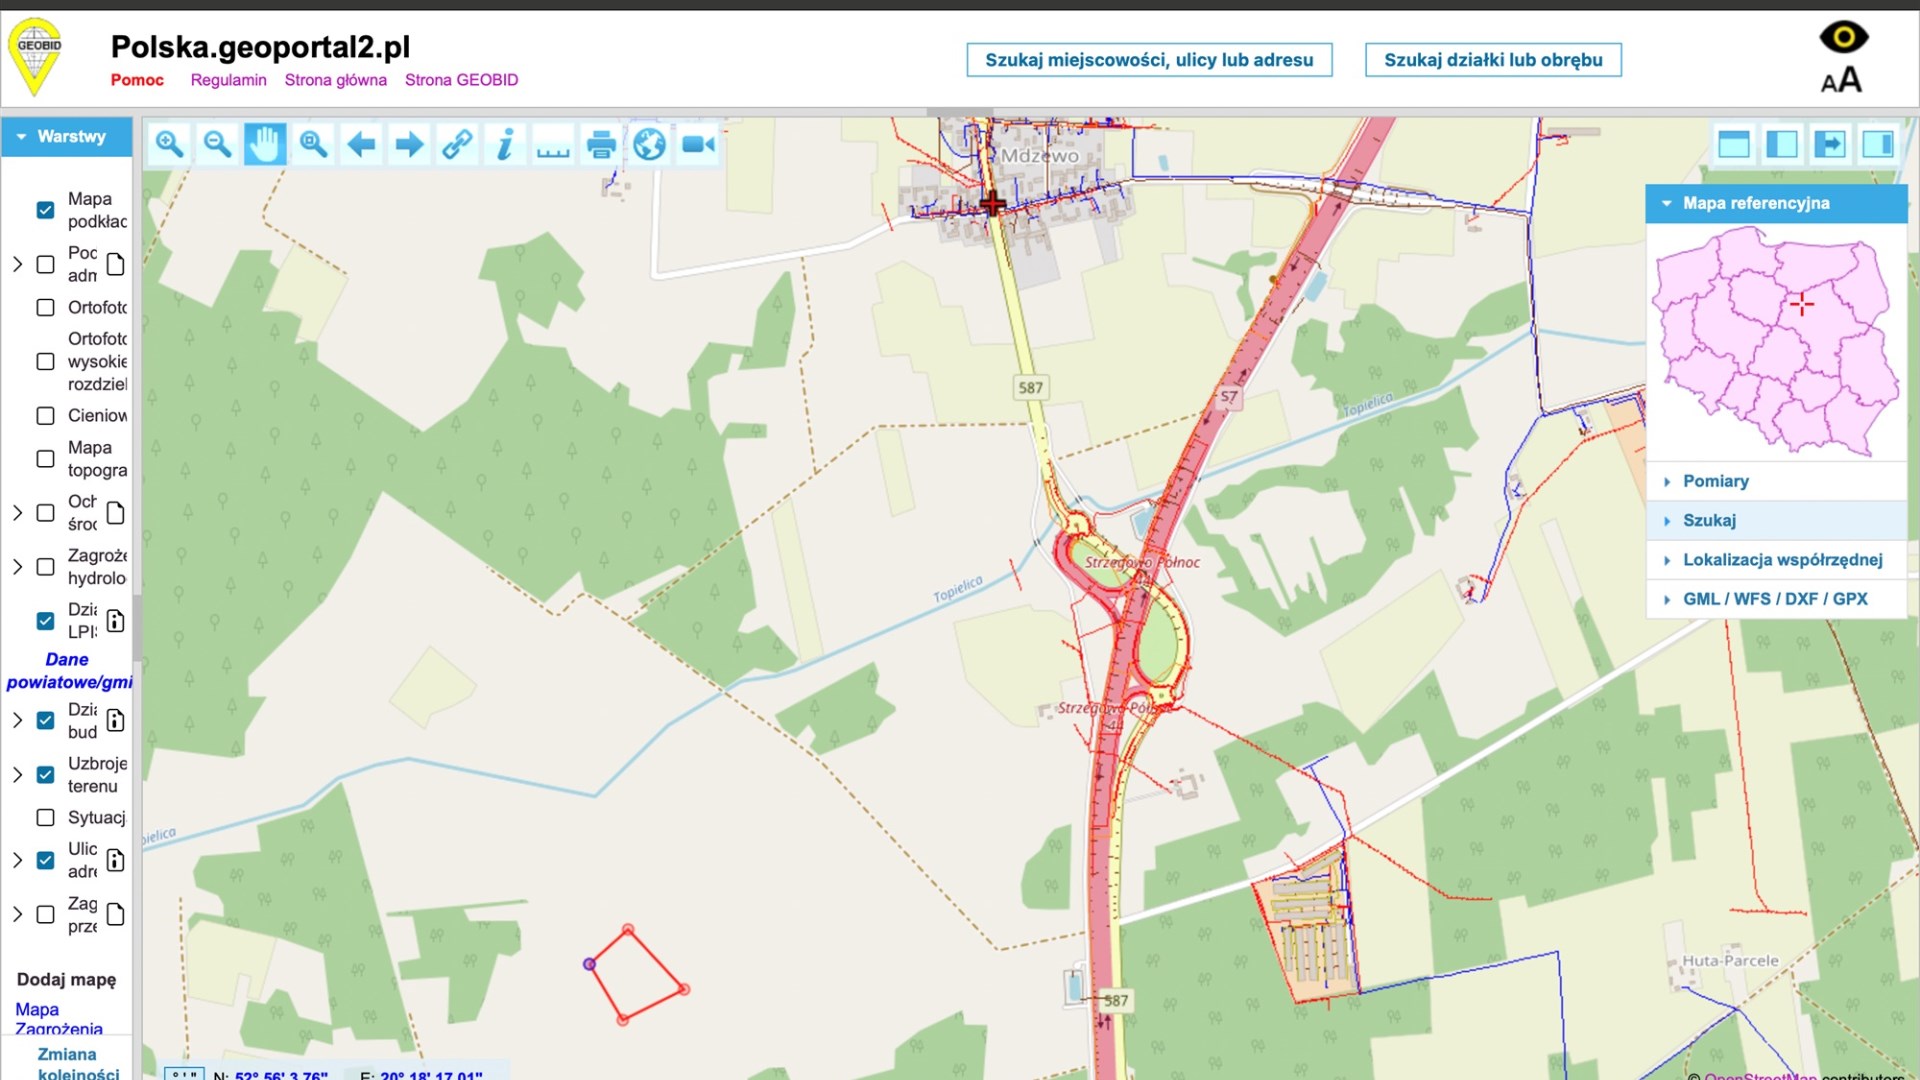Expand Lokalizacja współrzędnej section

pyautogui.click(x=1781, y=559)
